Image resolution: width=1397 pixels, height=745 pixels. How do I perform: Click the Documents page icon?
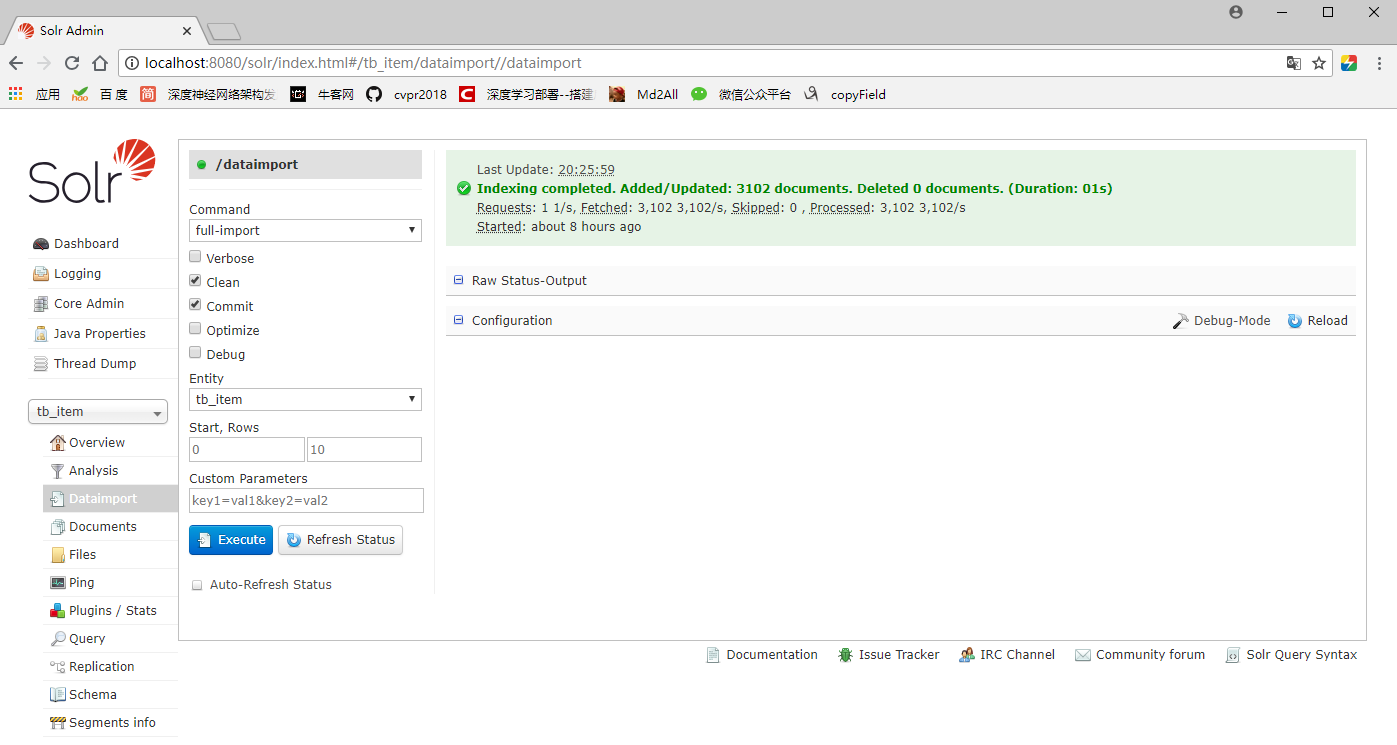(x=58, y=526)
